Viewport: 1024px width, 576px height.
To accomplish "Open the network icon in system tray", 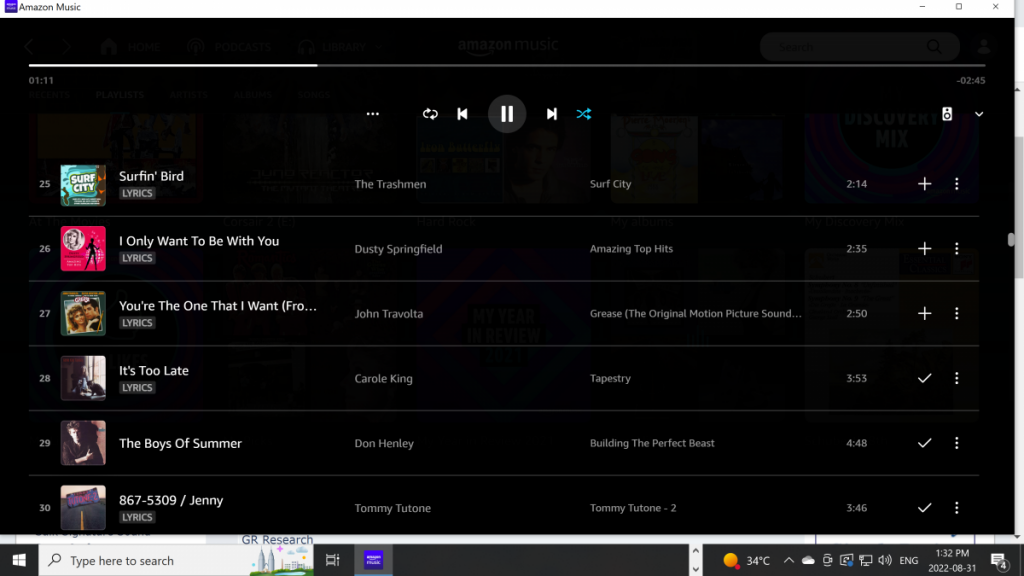I will 865,560.
